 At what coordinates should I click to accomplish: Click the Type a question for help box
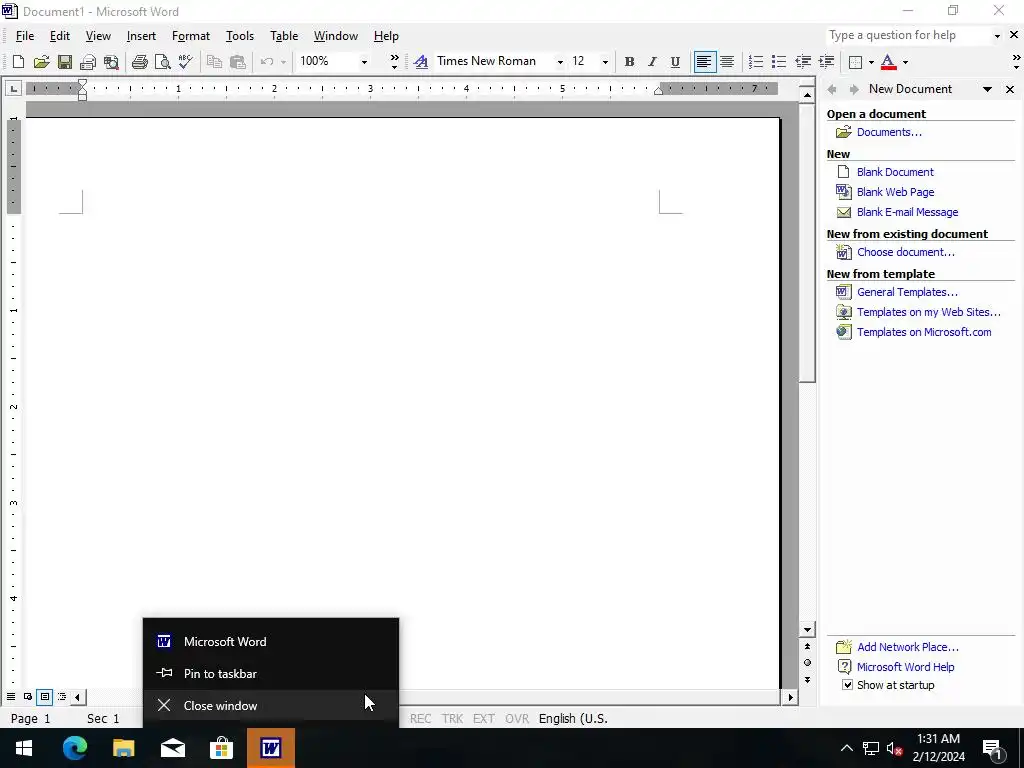(x=909, y=35)
